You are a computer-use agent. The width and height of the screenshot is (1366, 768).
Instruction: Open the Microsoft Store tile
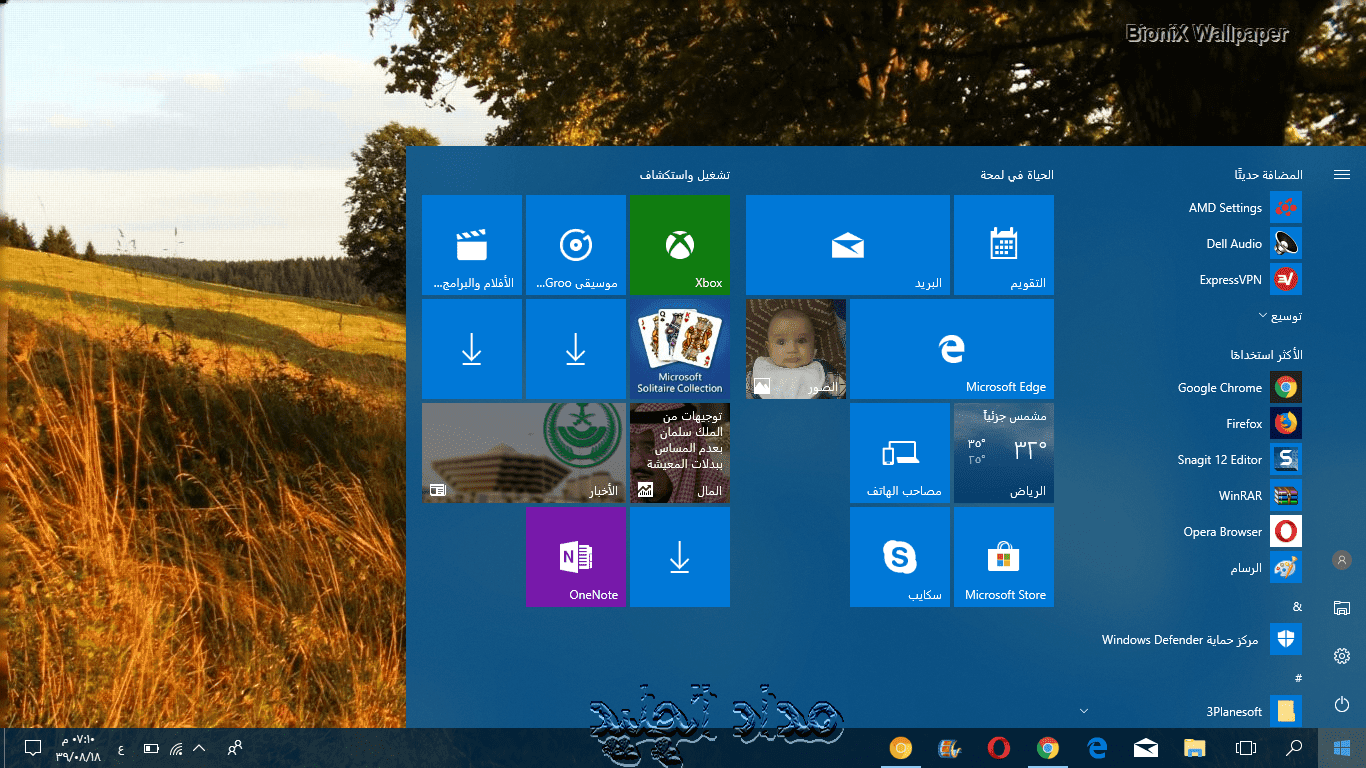pyautogui.click(x=1004, y=557)
